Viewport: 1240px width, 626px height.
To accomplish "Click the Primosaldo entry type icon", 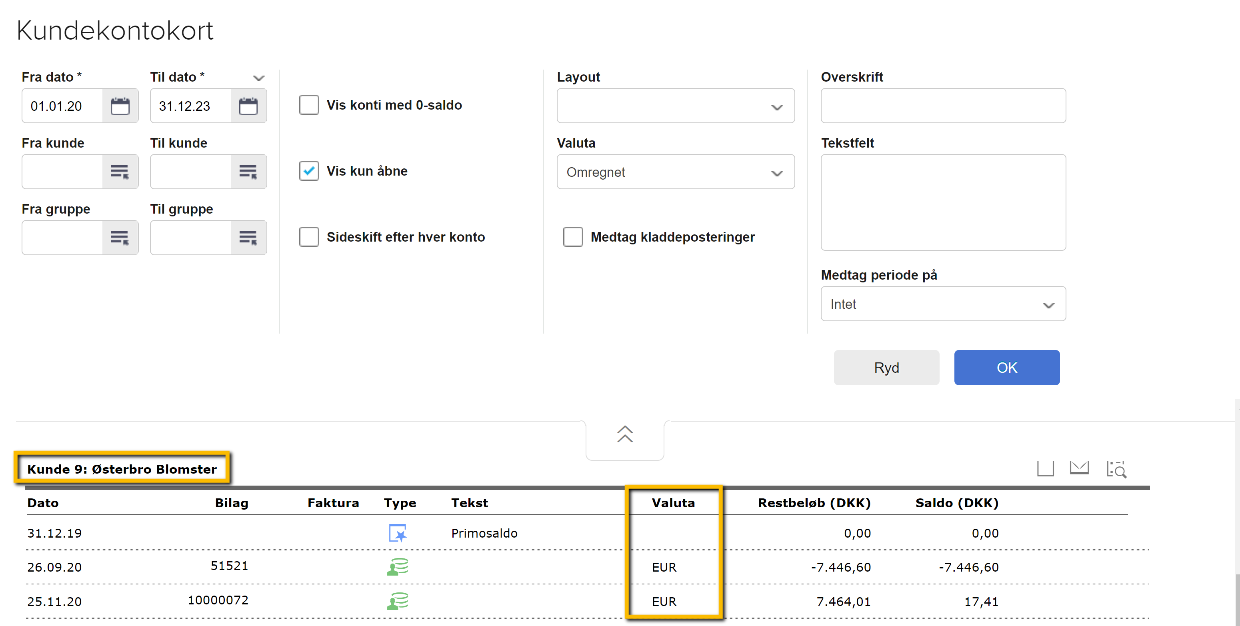I will [x=397, y=534].
